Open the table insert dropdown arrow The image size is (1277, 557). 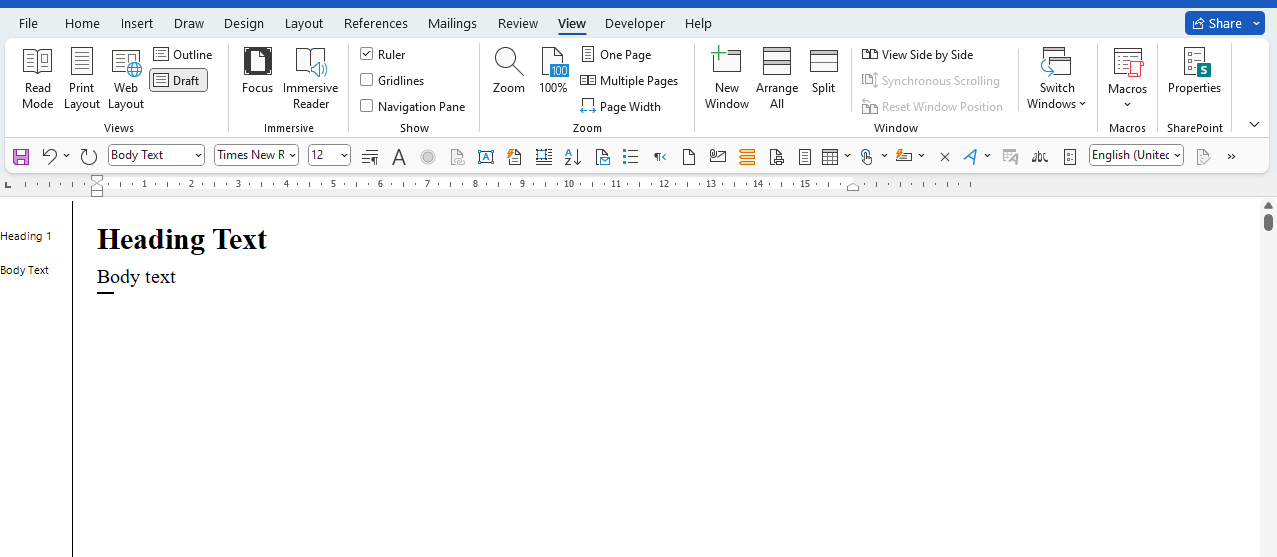point(847,156)
